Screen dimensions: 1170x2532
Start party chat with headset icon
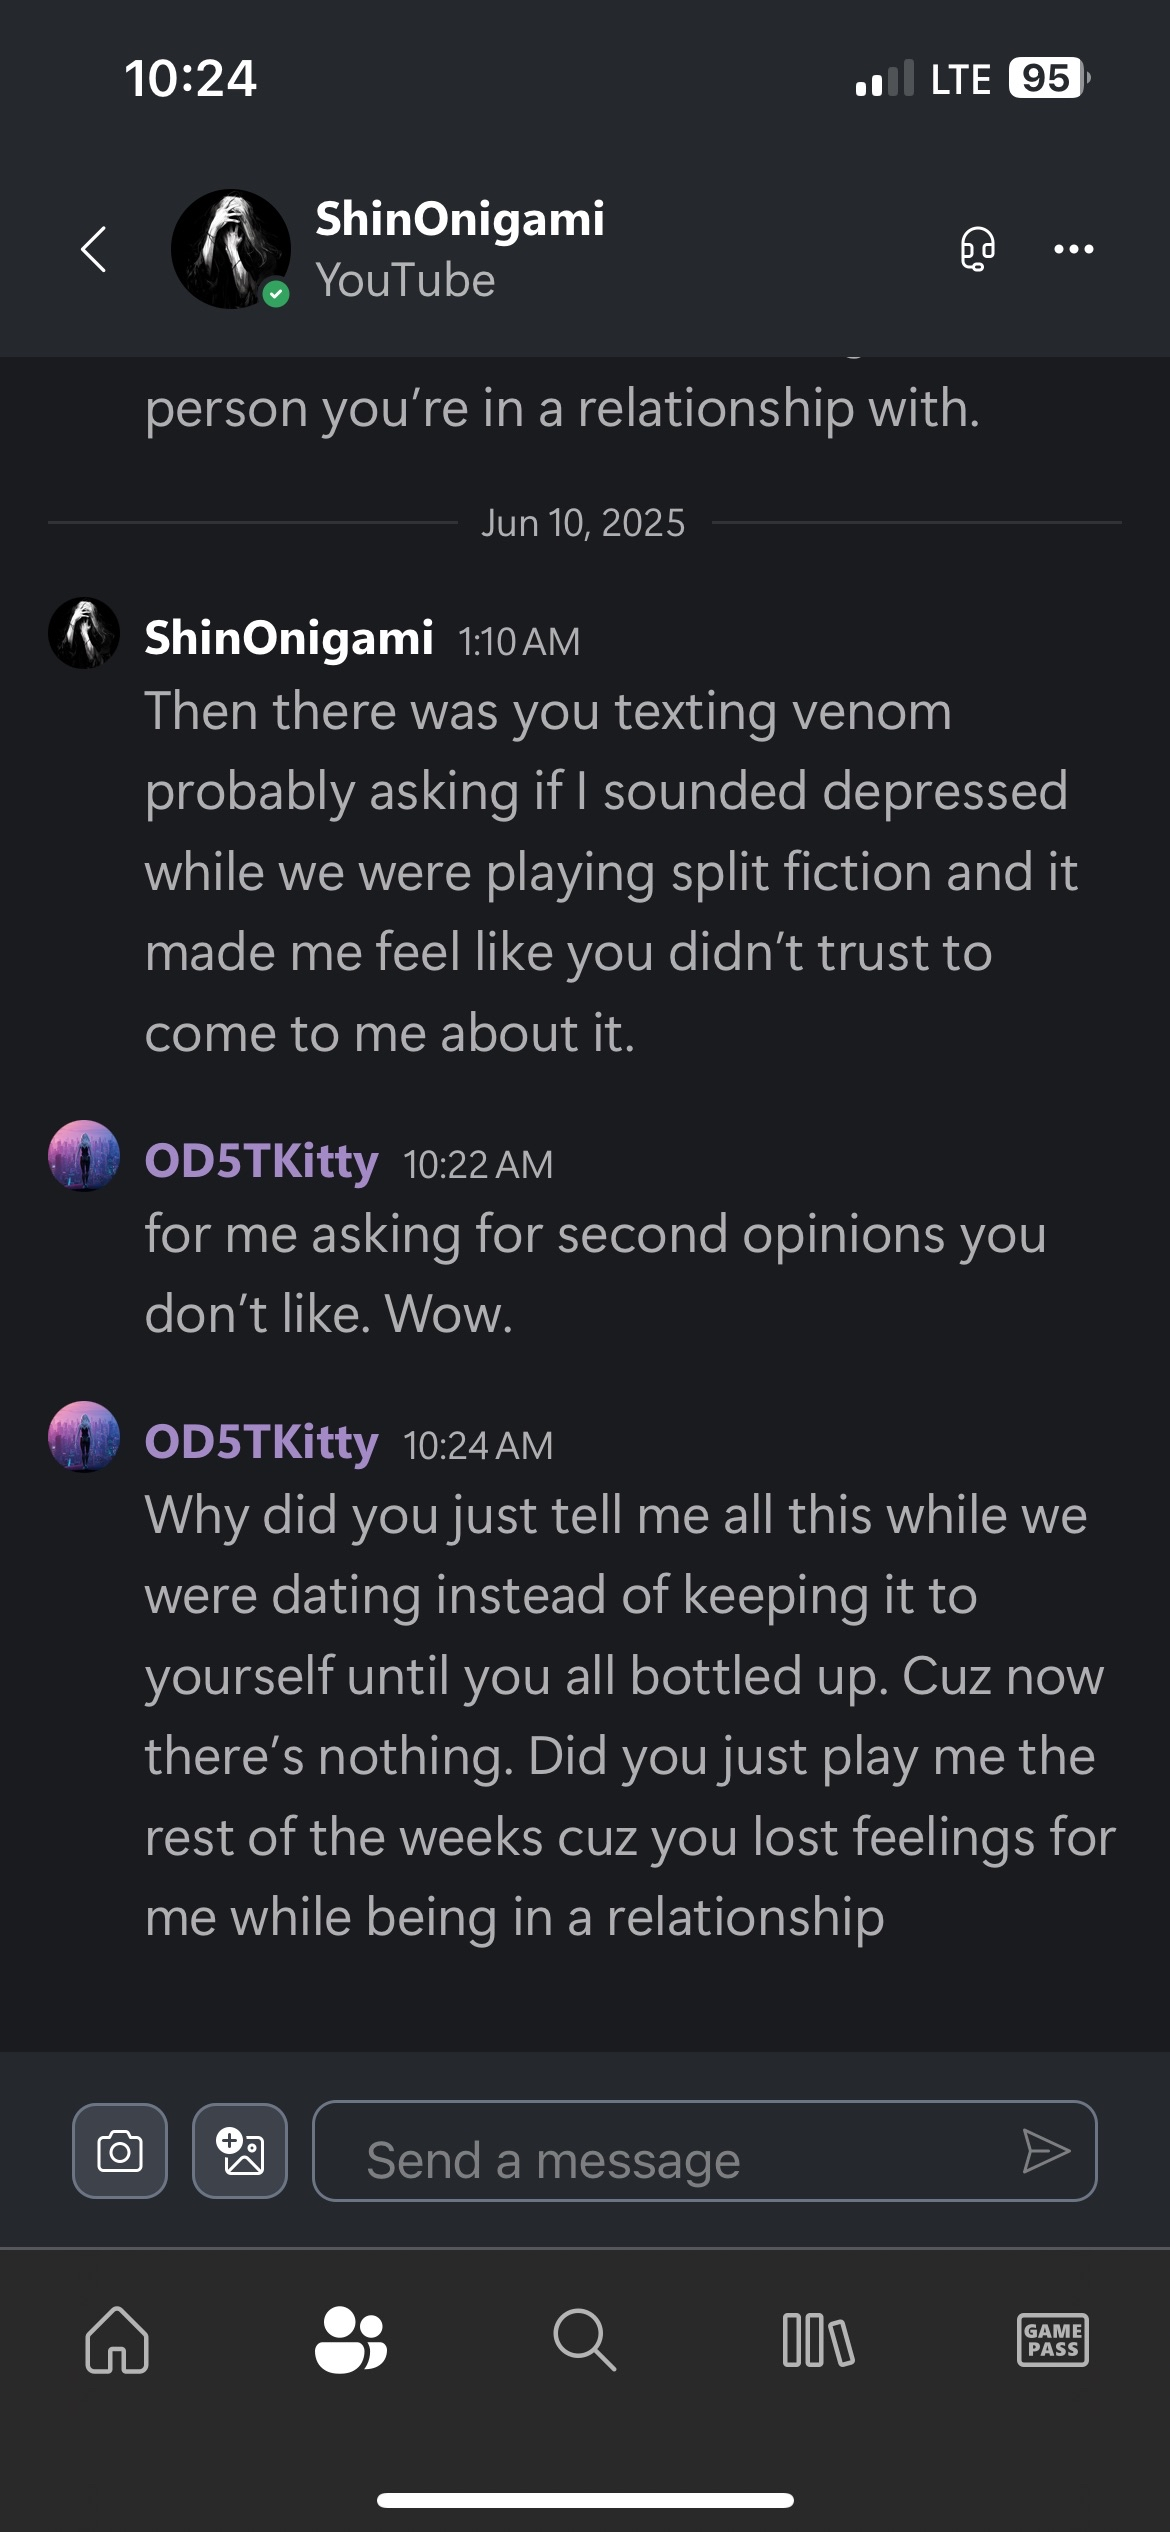(x=977, y=249)
